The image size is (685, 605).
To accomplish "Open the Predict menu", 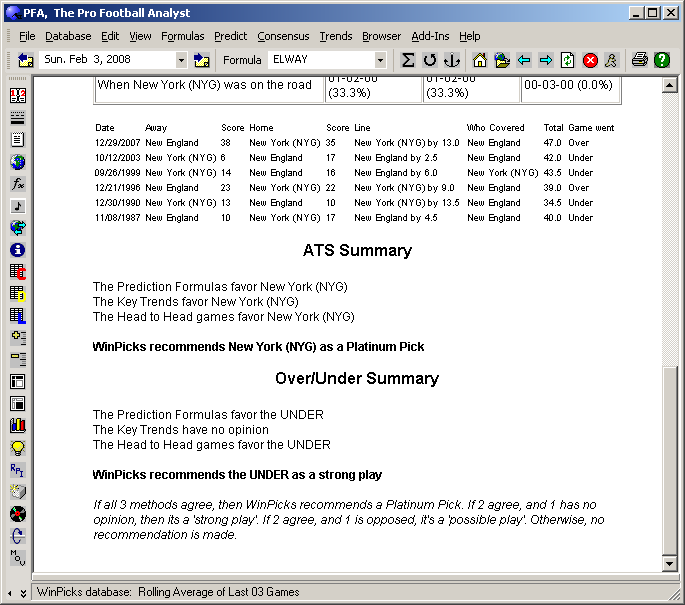I will [x=231, y=36].
